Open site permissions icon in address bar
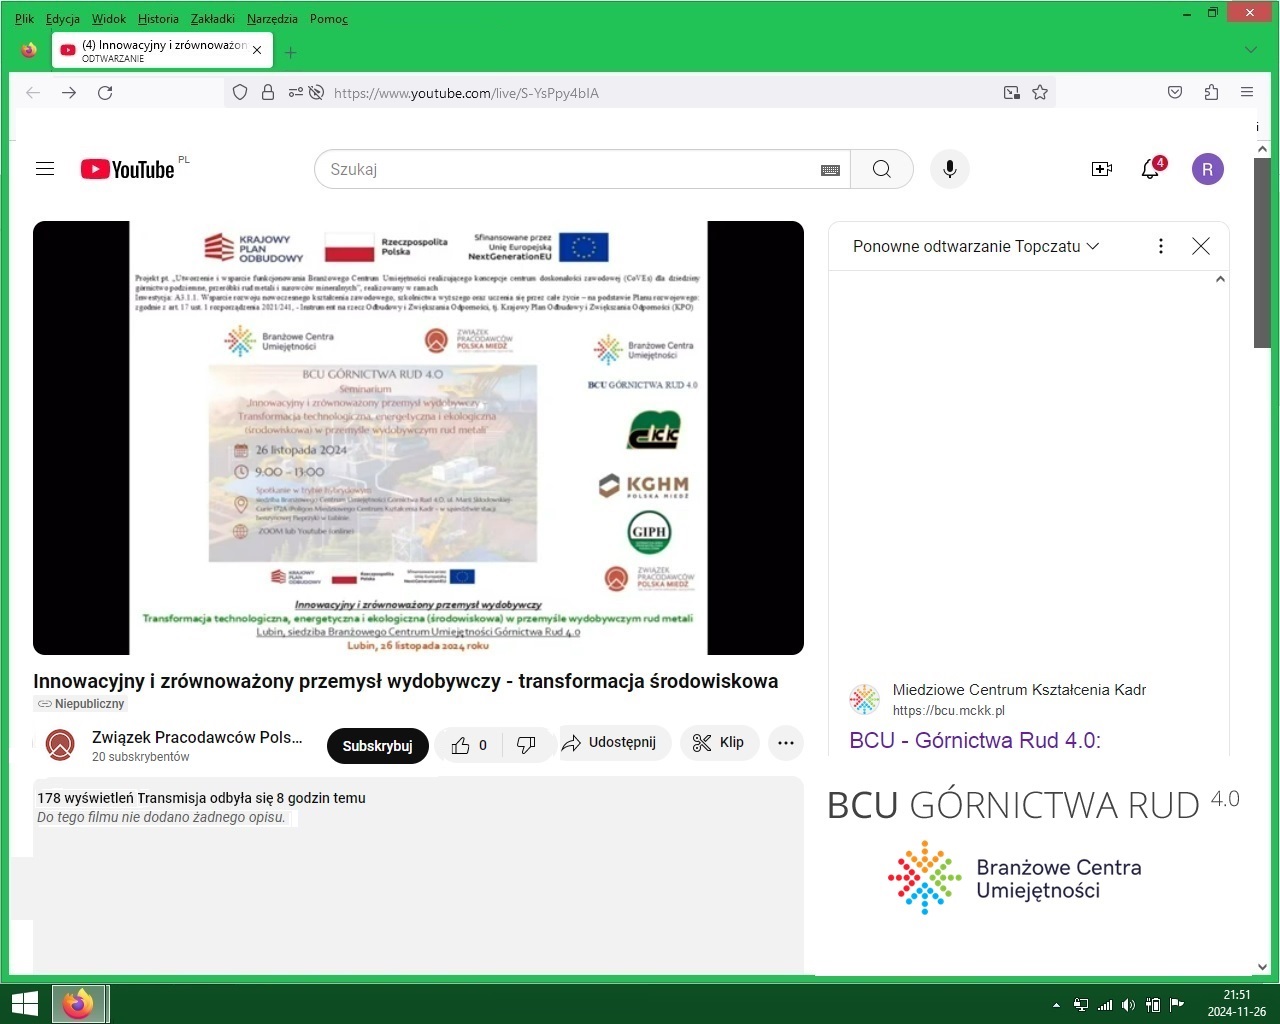Screen dimensions: 1280x1024 coord(295,92)
